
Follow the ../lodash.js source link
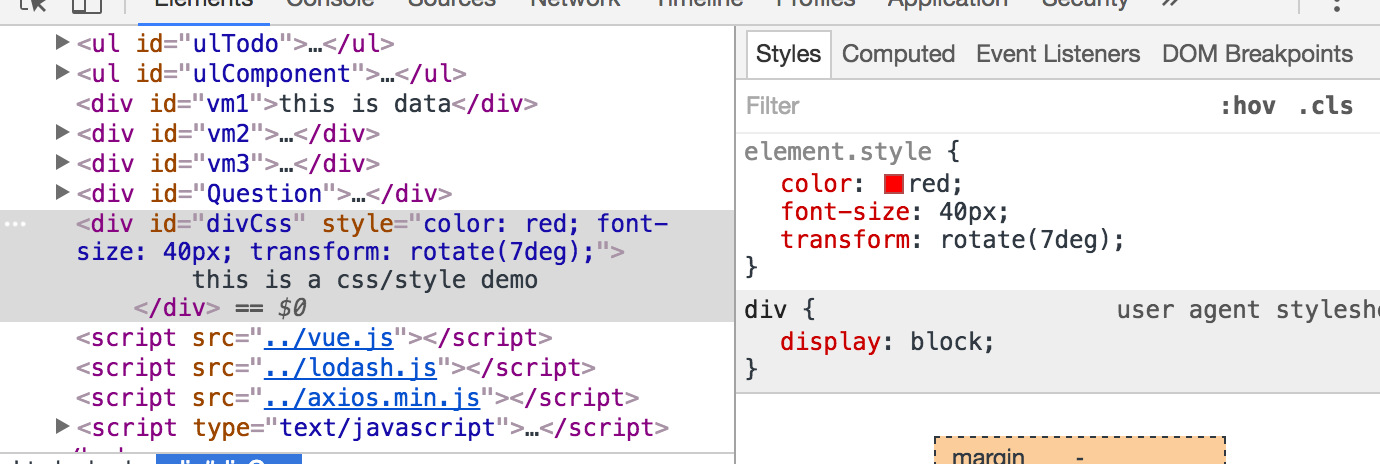coord(350,368)
